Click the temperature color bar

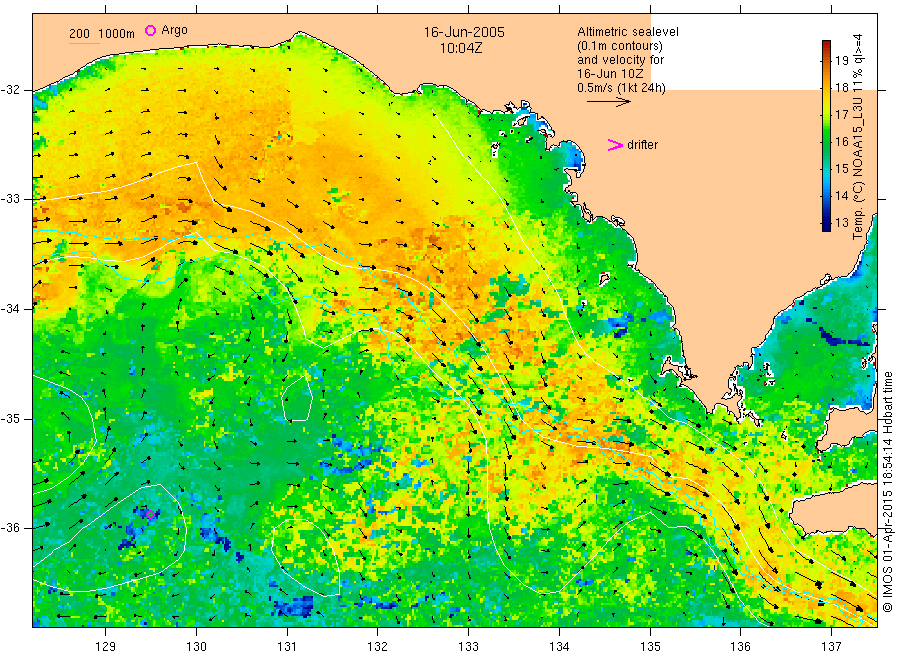[826, 136]
